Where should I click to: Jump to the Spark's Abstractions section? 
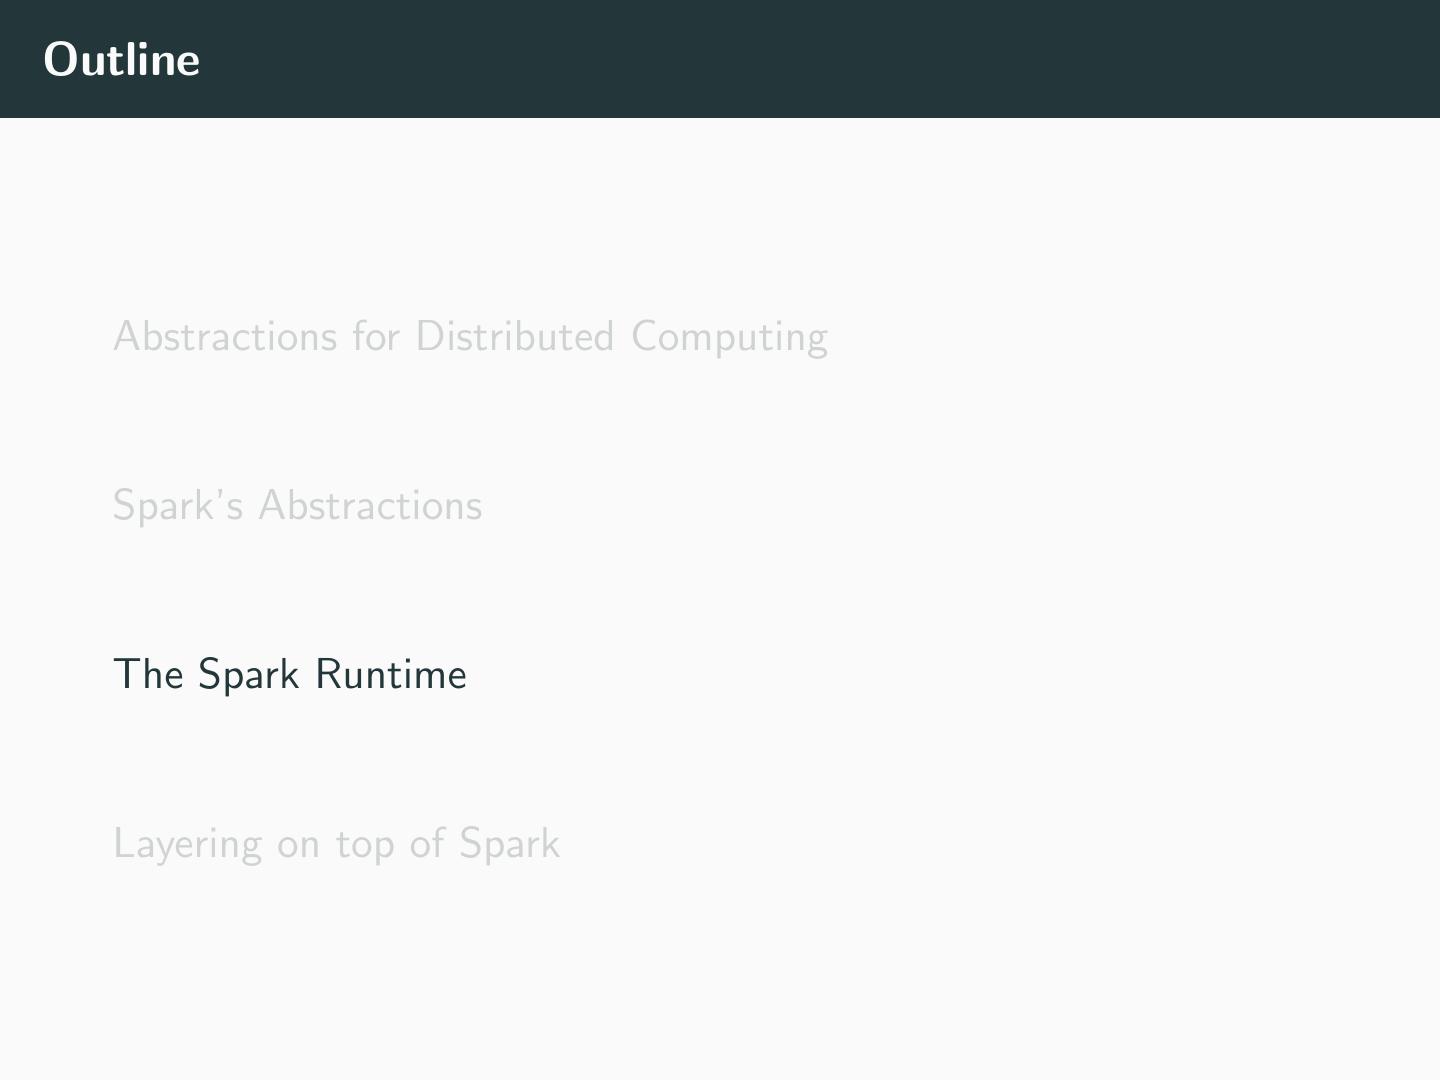click(297, 506)
